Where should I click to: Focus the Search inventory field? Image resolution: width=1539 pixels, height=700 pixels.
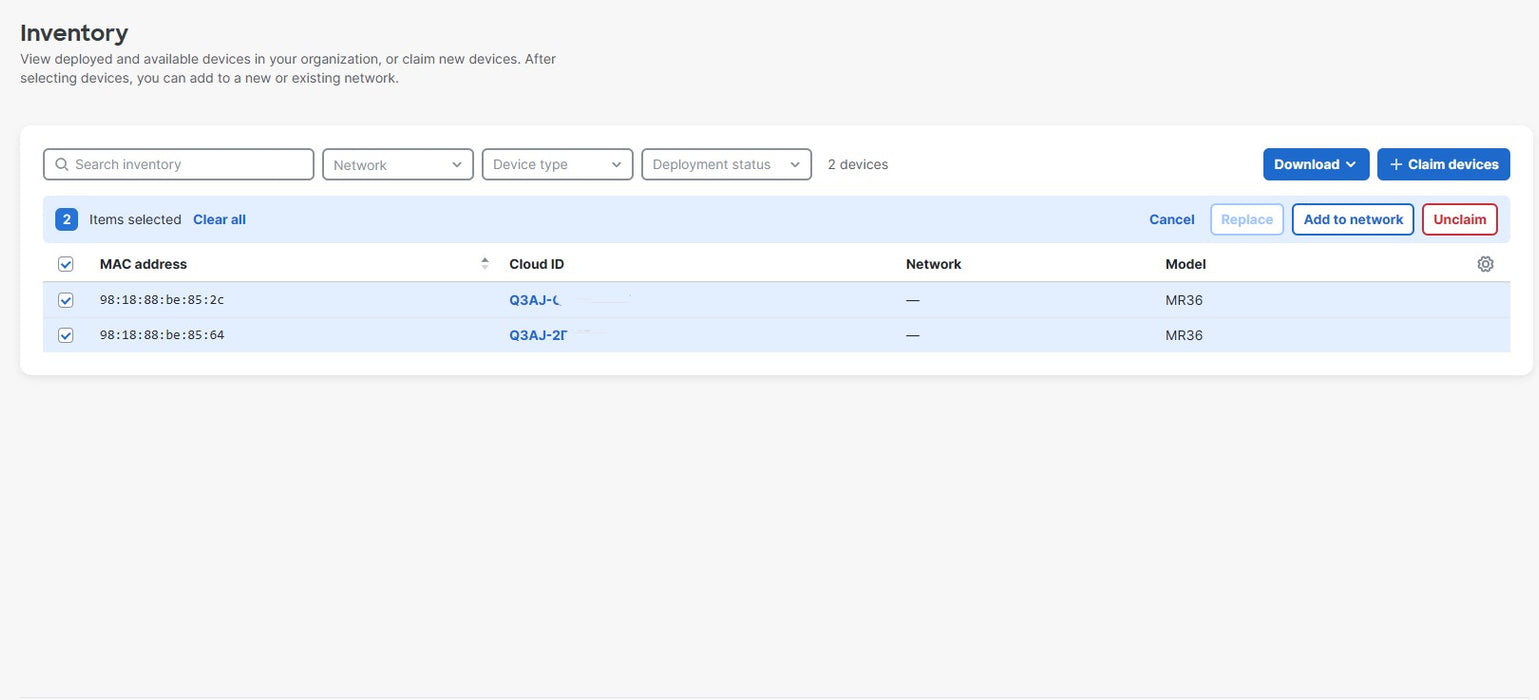click(179, 164)
